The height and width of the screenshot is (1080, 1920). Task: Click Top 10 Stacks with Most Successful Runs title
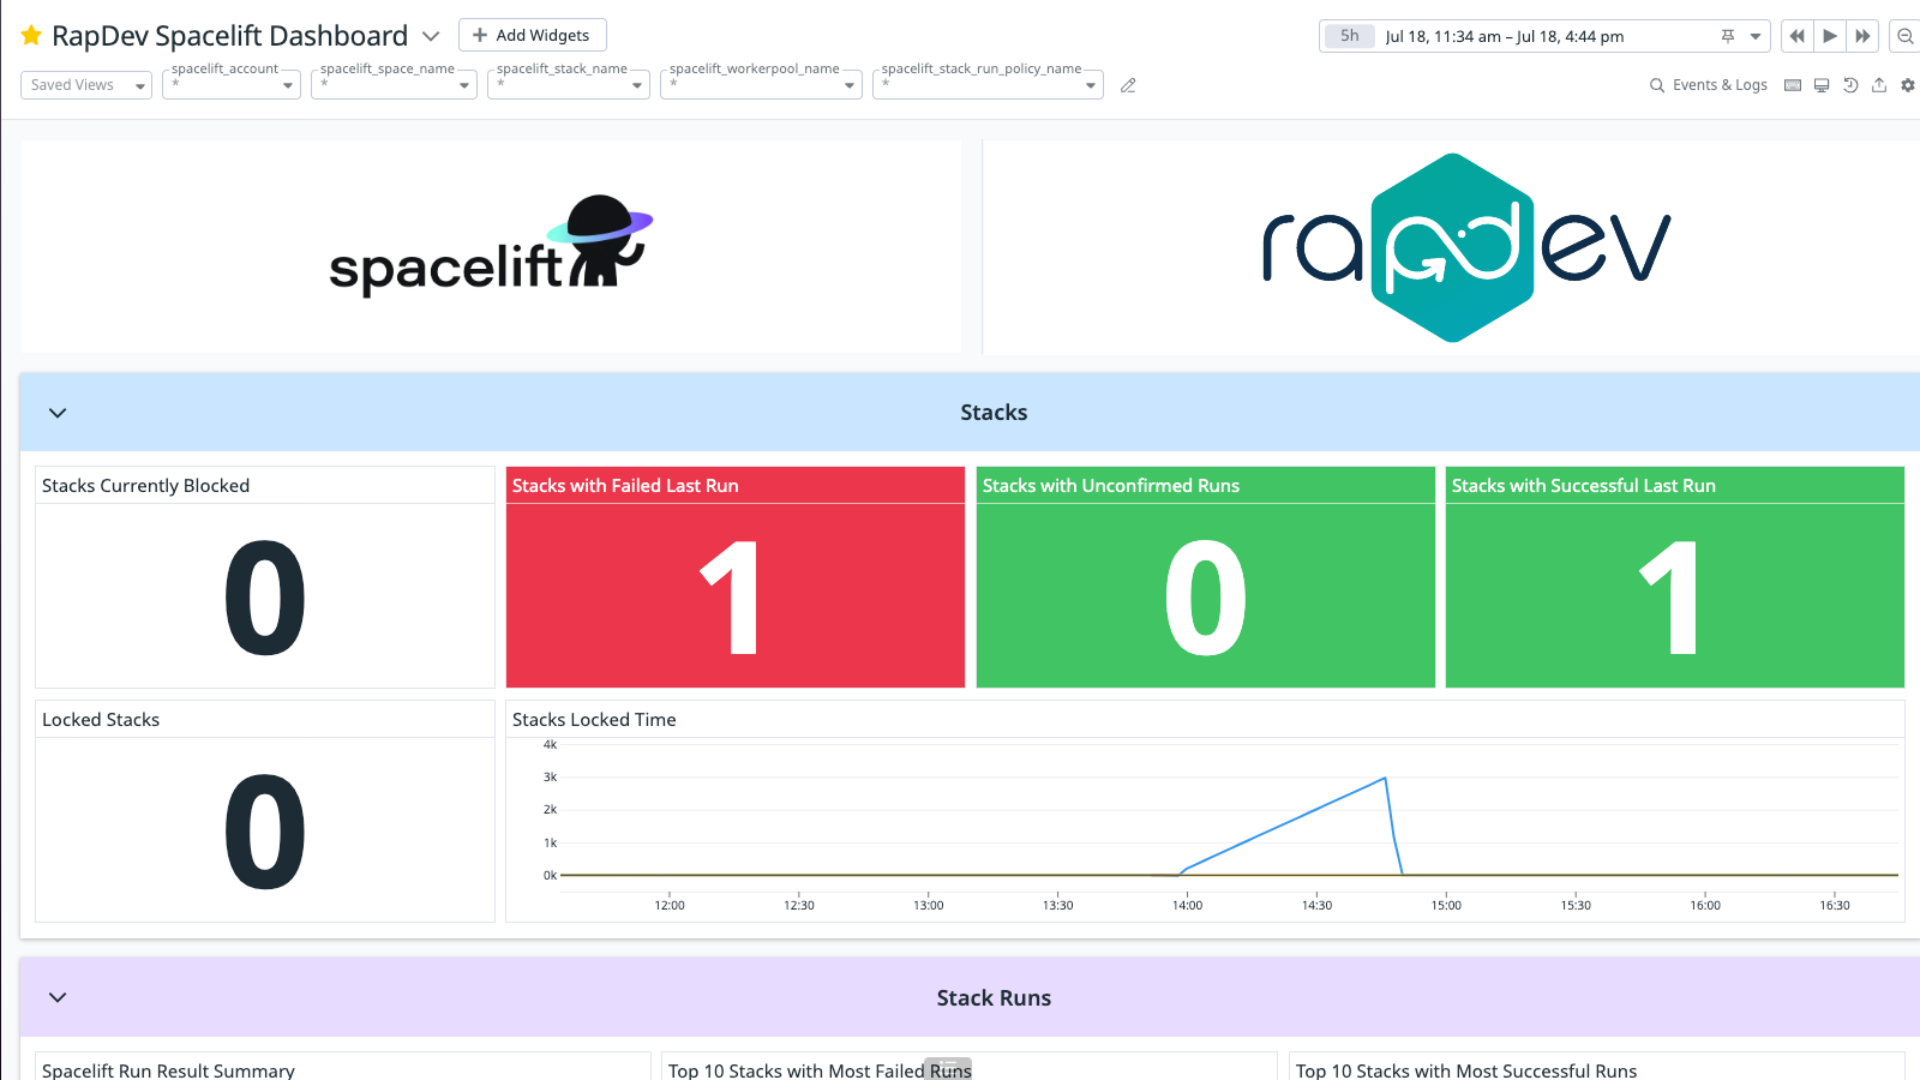[1466, 1070]
